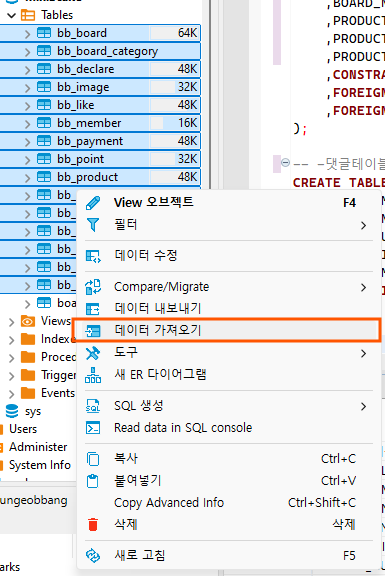Click the SQL console terminal icon
Image resolution: width=385 pixels, height=576 pixels.
93,428
